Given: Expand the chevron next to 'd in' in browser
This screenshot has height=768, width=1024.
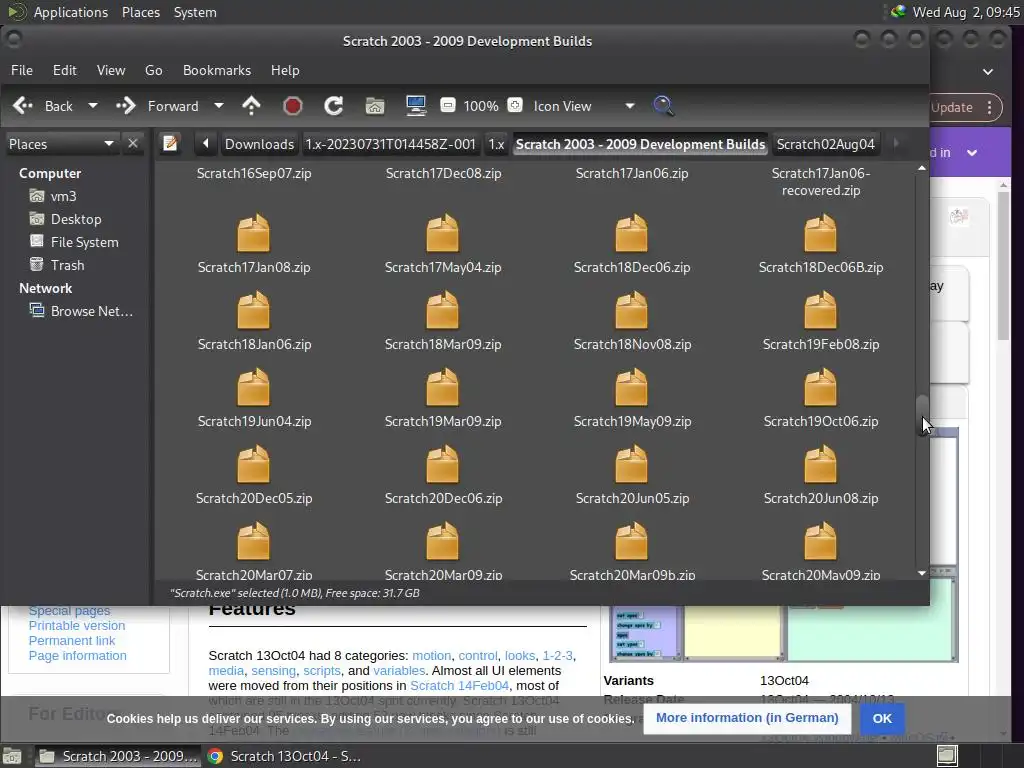Looking at the screenshot, I should coord(972,153).
